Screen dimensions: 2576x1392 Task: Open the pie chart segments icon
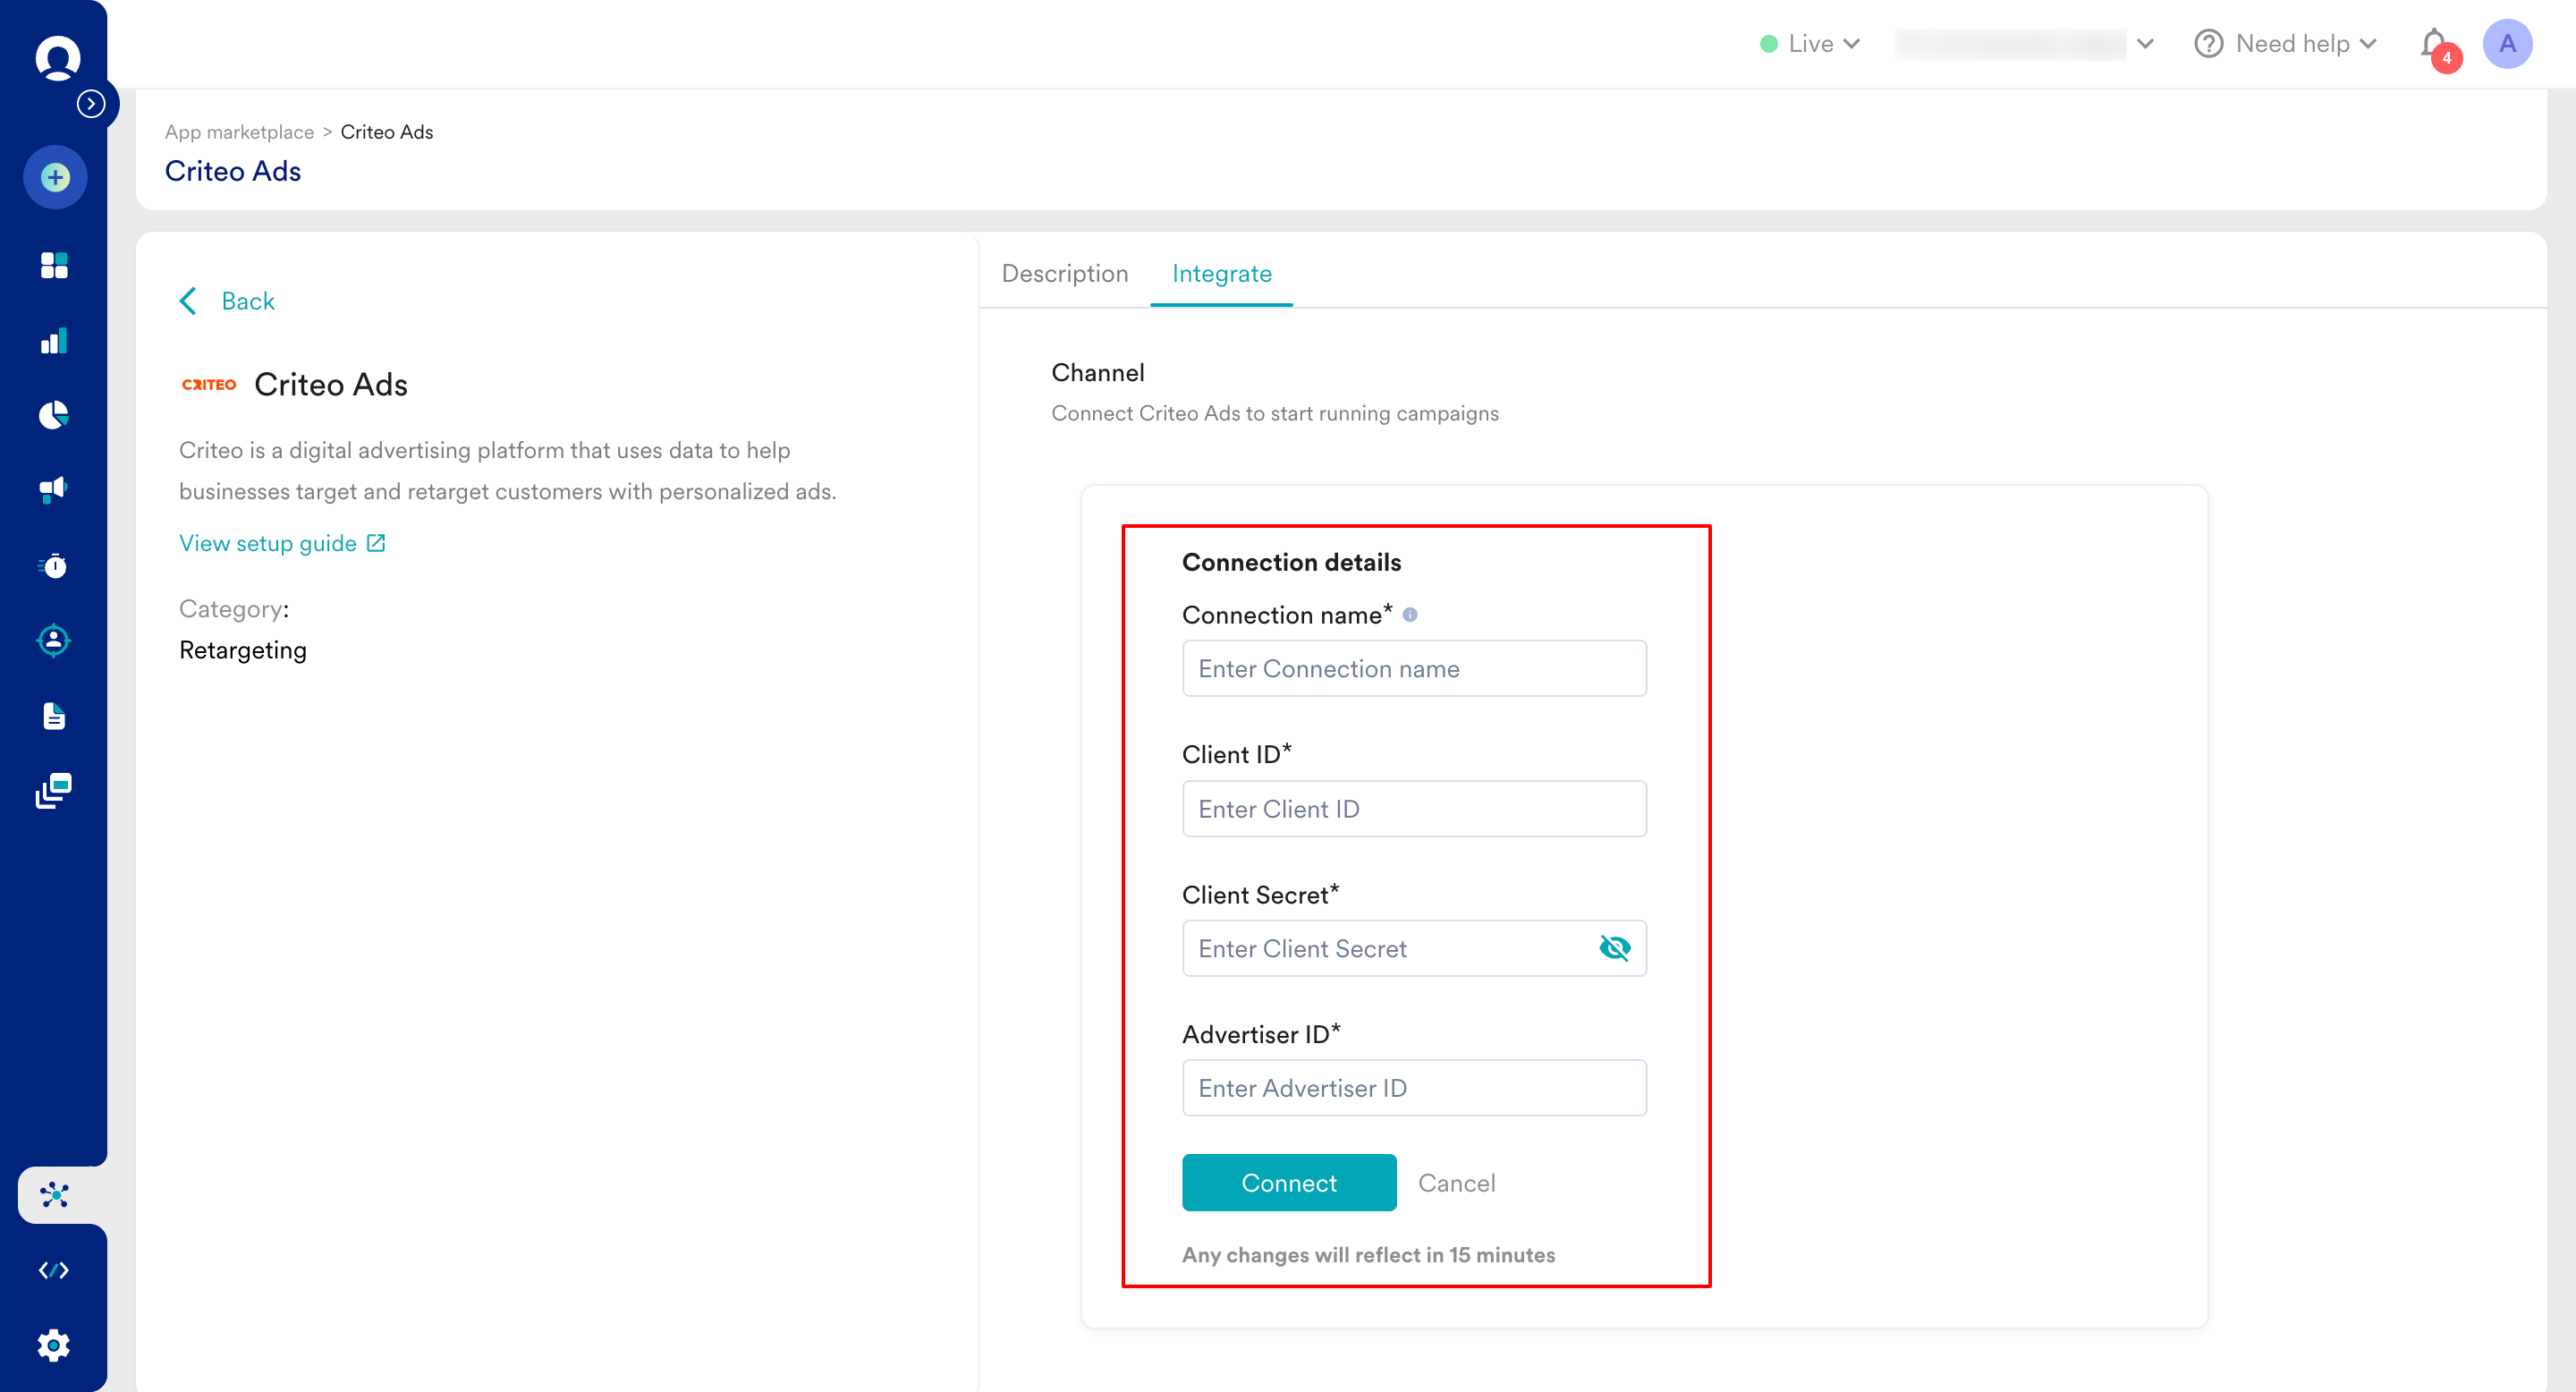54,415
